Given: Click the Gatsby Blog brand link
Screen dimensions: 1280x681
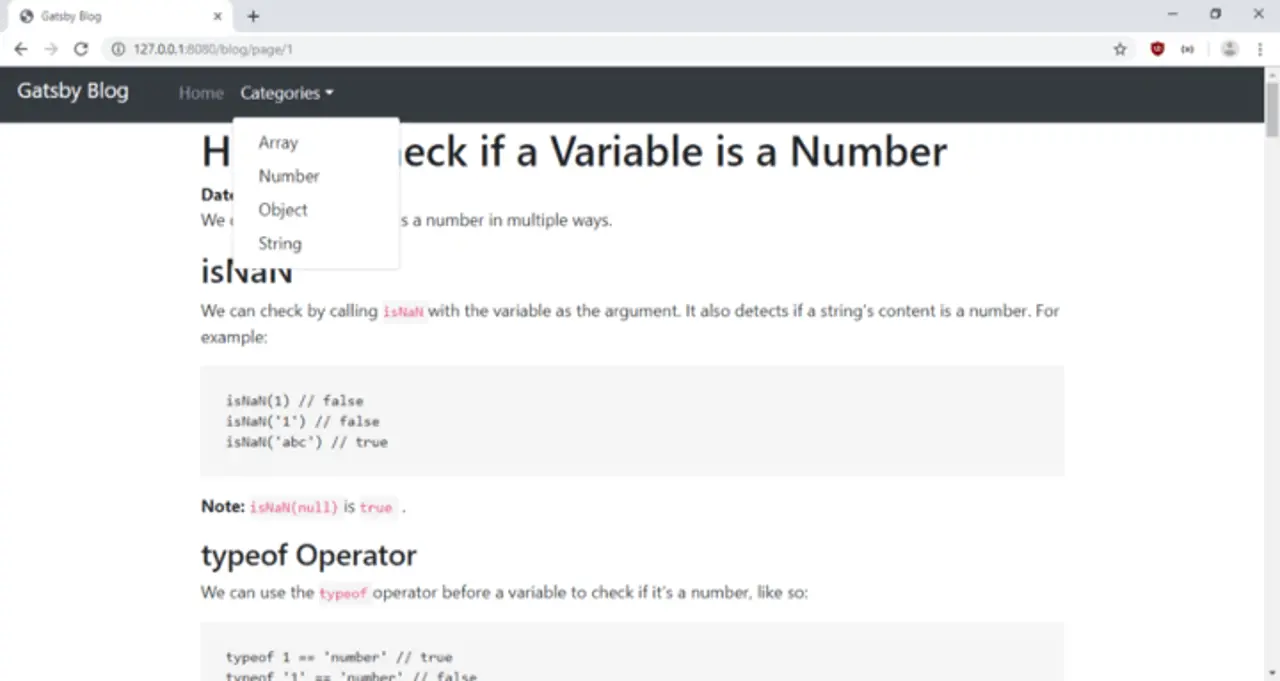Looking at the screenshot, I should point(73,91).
